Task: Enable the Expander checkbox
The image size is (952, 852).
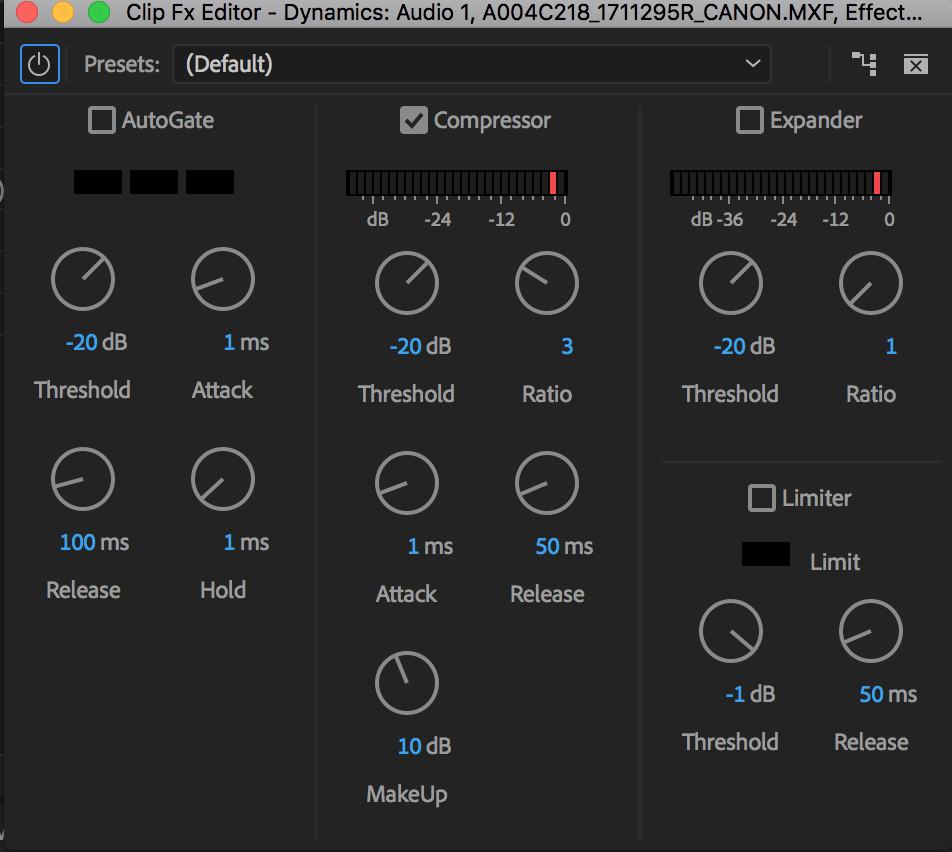Action: 749,120
